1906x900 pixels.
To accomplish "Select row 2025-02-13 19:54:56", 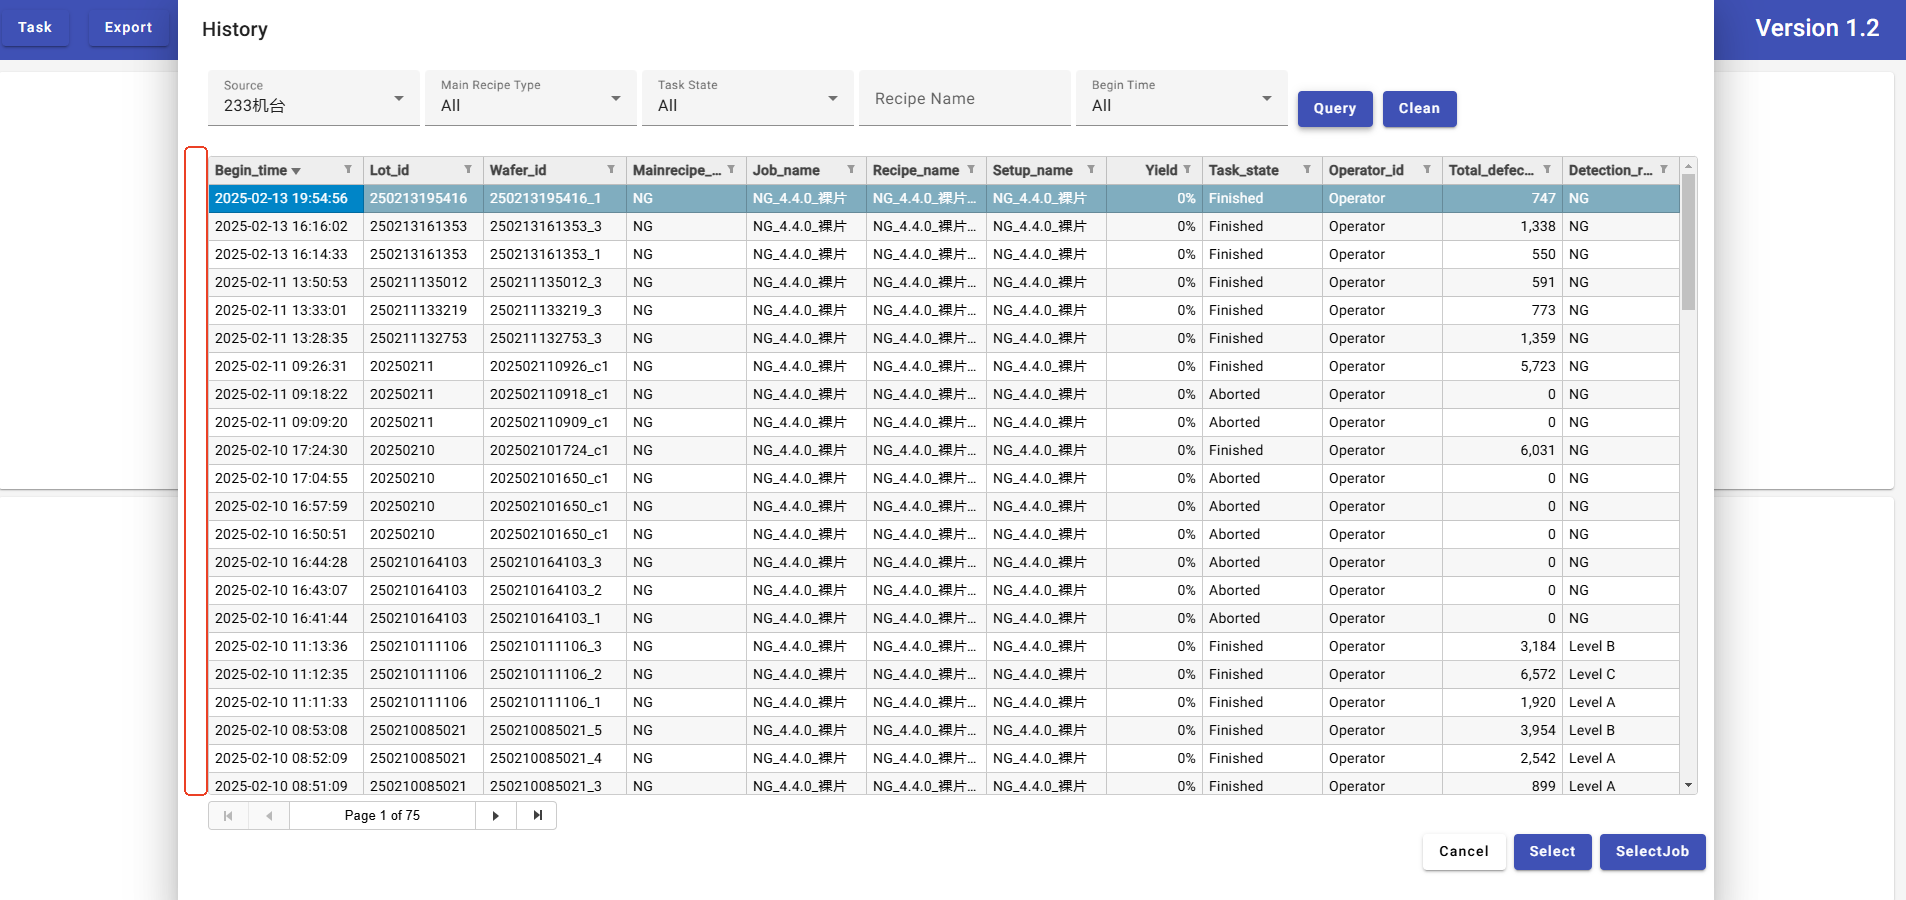I will point(944,198).
